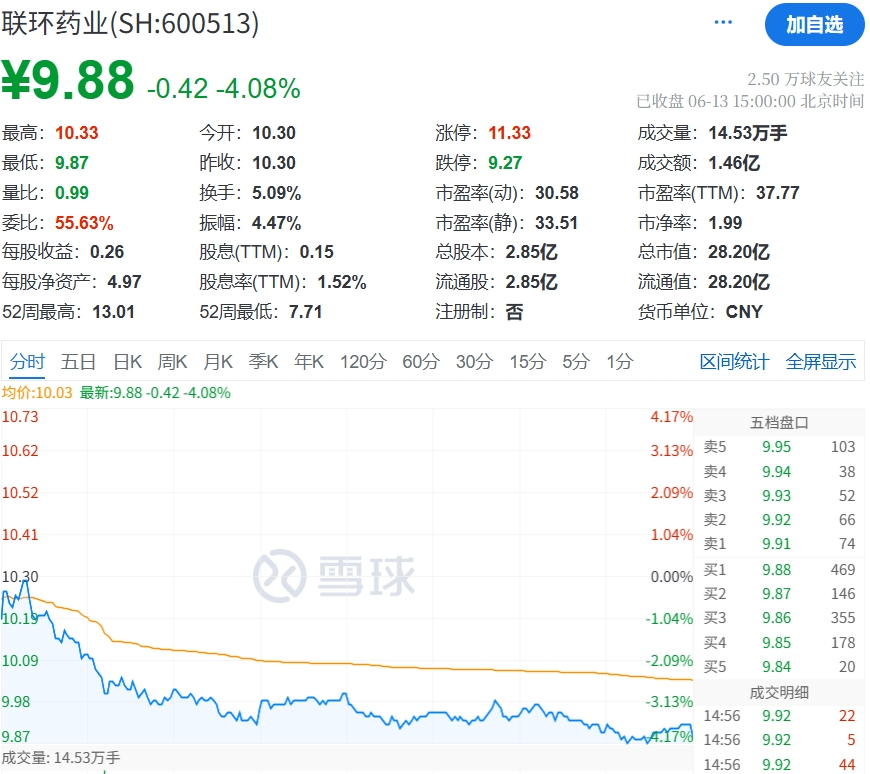Image resolution: width=870 pixels, height=774 pixels.
Task: Click the 加自选 button
Action: [814, 24]
